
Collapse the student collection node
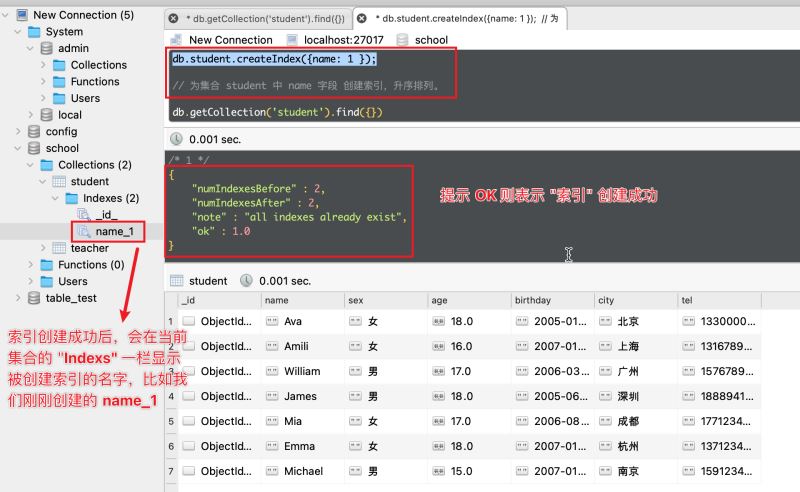tap(43, 182)
